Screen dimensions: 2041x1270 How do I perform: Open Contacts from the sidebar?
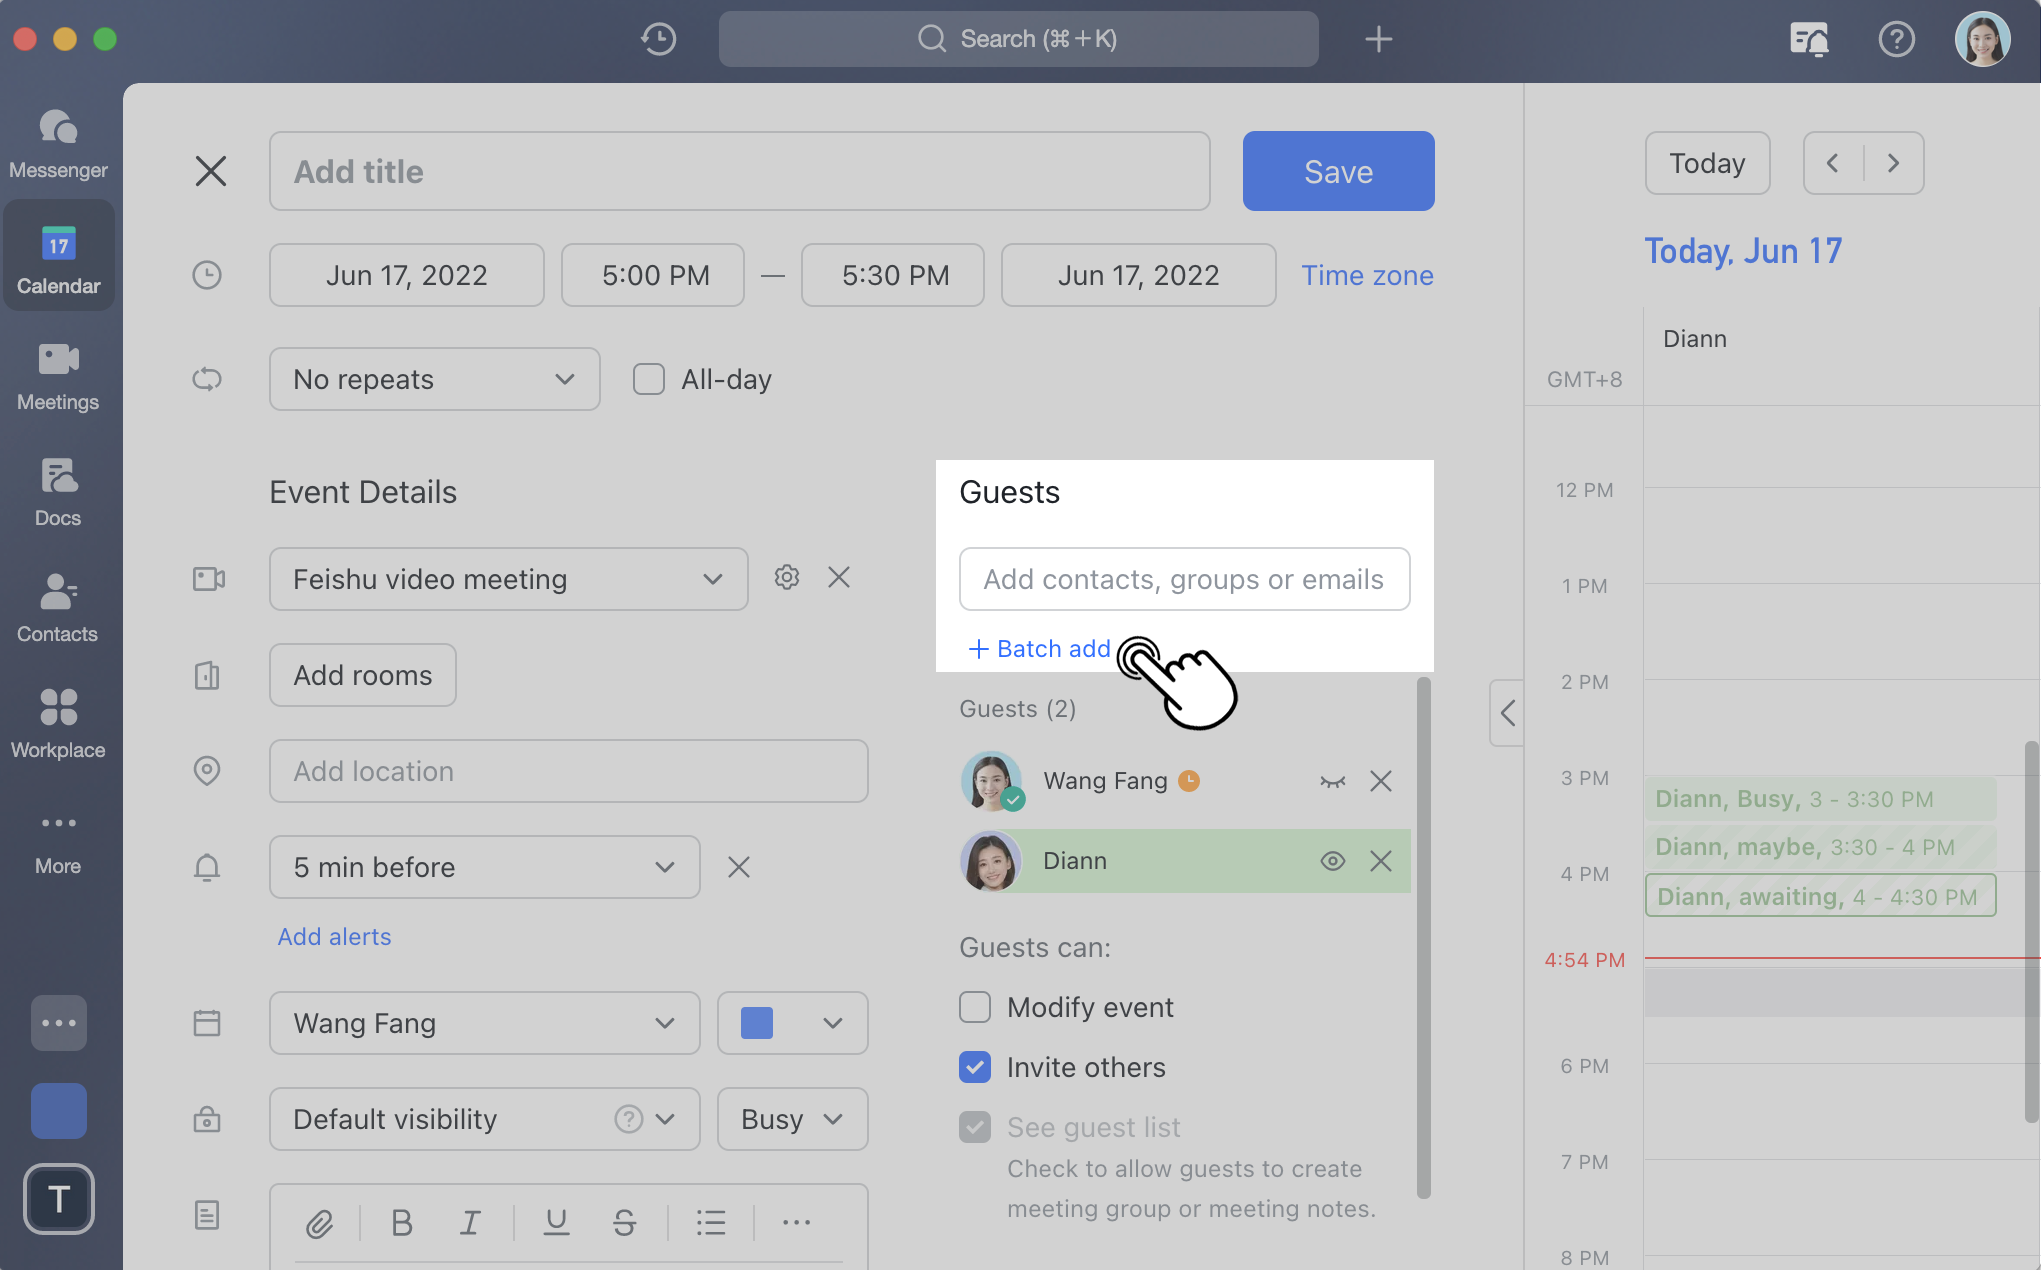pyautogui.click(x=58, y=608)
